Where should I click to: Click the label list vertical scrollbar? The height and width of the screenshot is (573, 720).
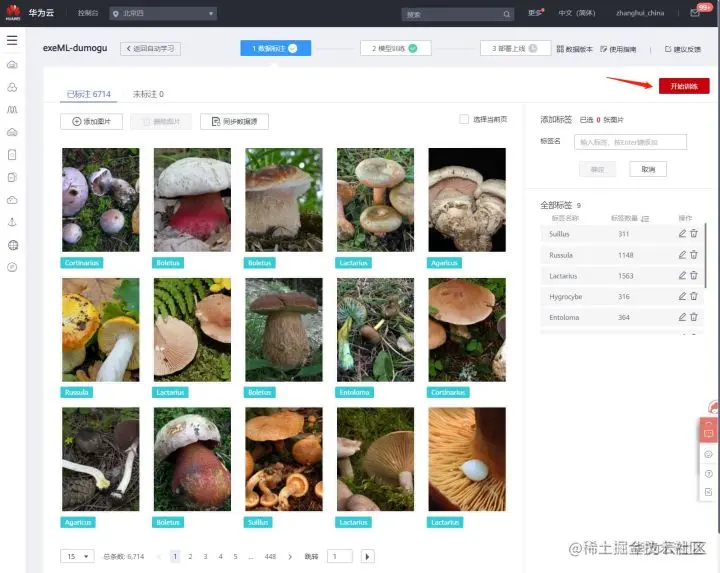(705, 255)
